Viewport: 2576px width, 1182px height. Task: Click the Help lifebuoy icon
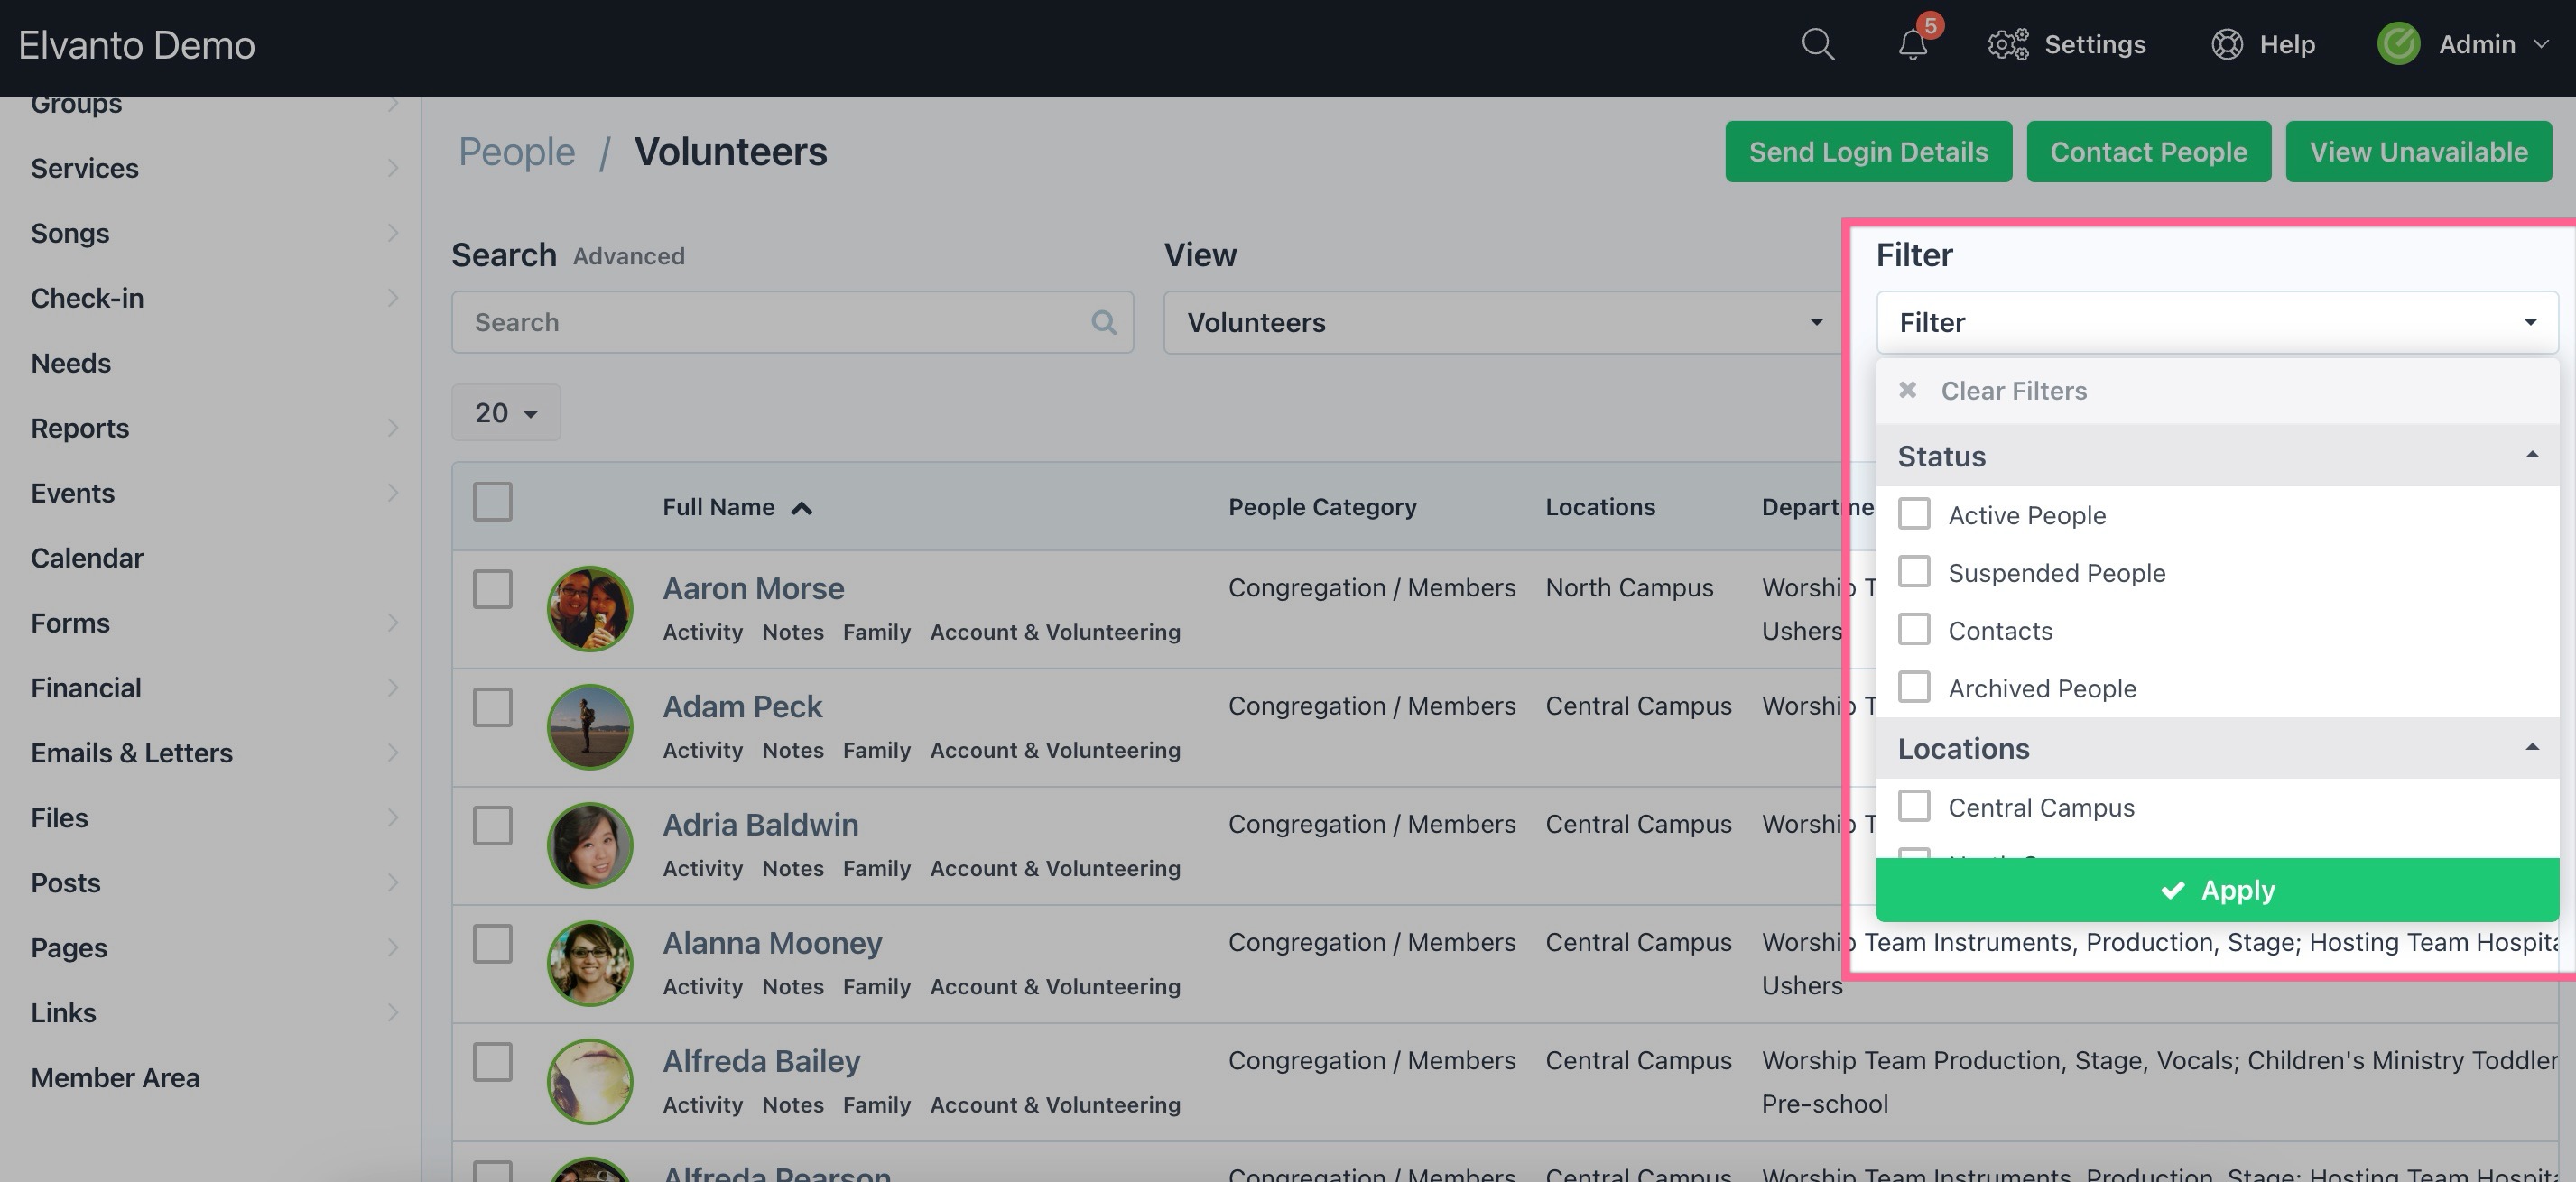click(2226, 45)
